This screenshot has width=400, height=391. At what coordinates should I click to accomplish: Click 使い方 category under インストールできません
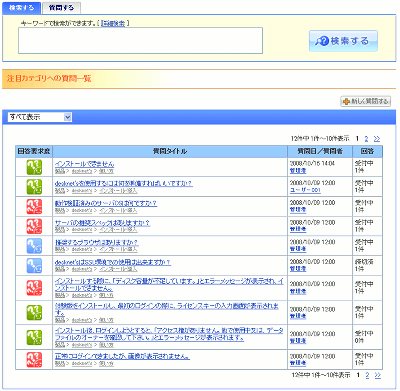pyautogui.click(x=106, y=171)
